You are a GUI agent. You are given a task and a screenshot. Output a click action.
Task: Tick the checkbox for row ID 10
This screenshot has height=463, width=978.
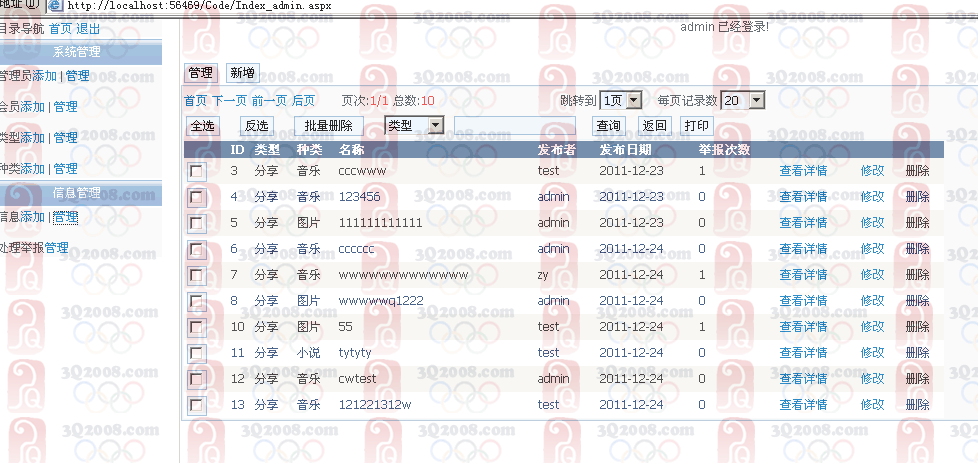[196, 327]
